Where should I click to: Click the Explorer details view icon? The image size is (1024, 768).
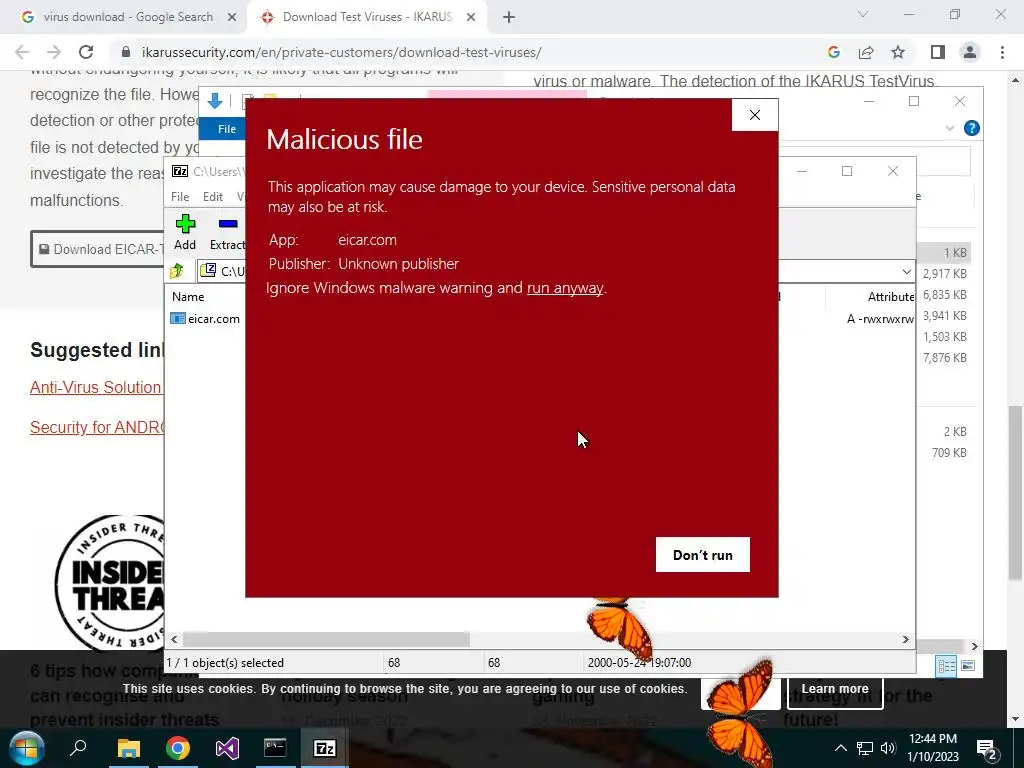pyautogui.click(x=946, y=665)
